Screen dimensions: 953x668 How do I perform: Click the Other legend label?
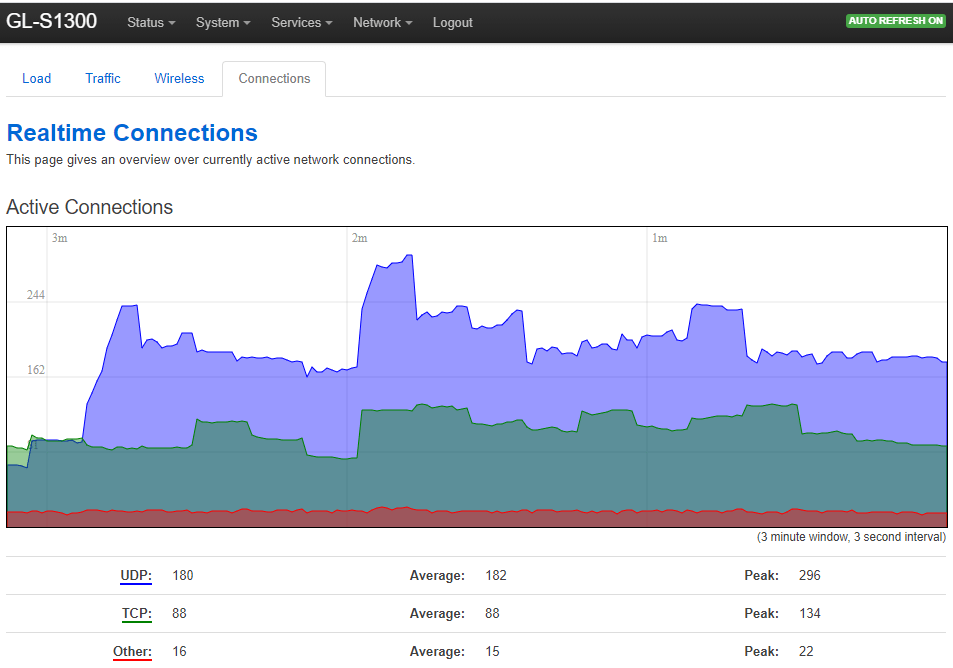click(x=132, y=652)
